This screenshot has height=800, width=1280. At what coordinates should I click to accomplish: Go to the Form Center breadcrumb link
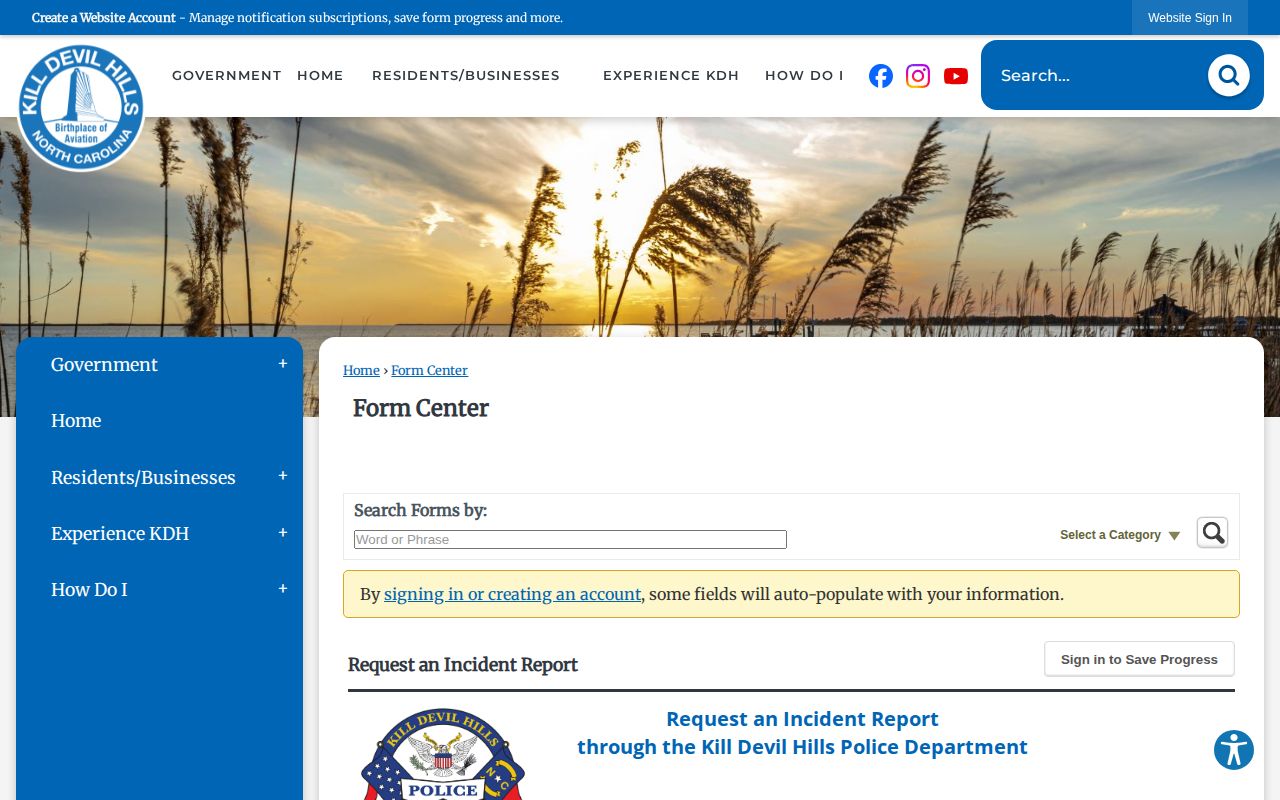point(429,370)
